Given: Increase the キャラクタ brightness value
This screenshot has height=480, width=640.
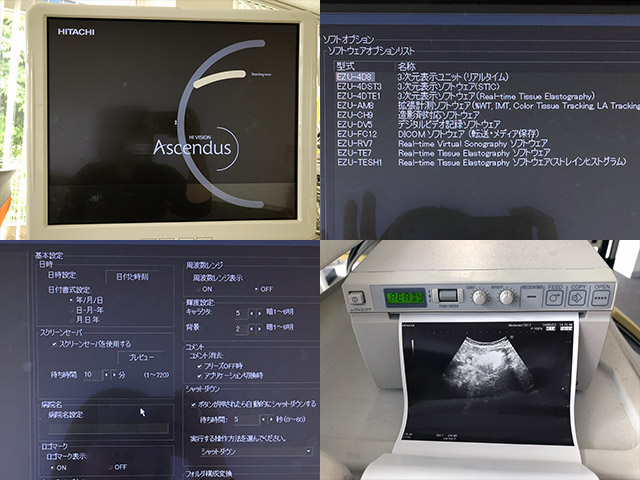Looking at the screenshot, I should (259, 313).
